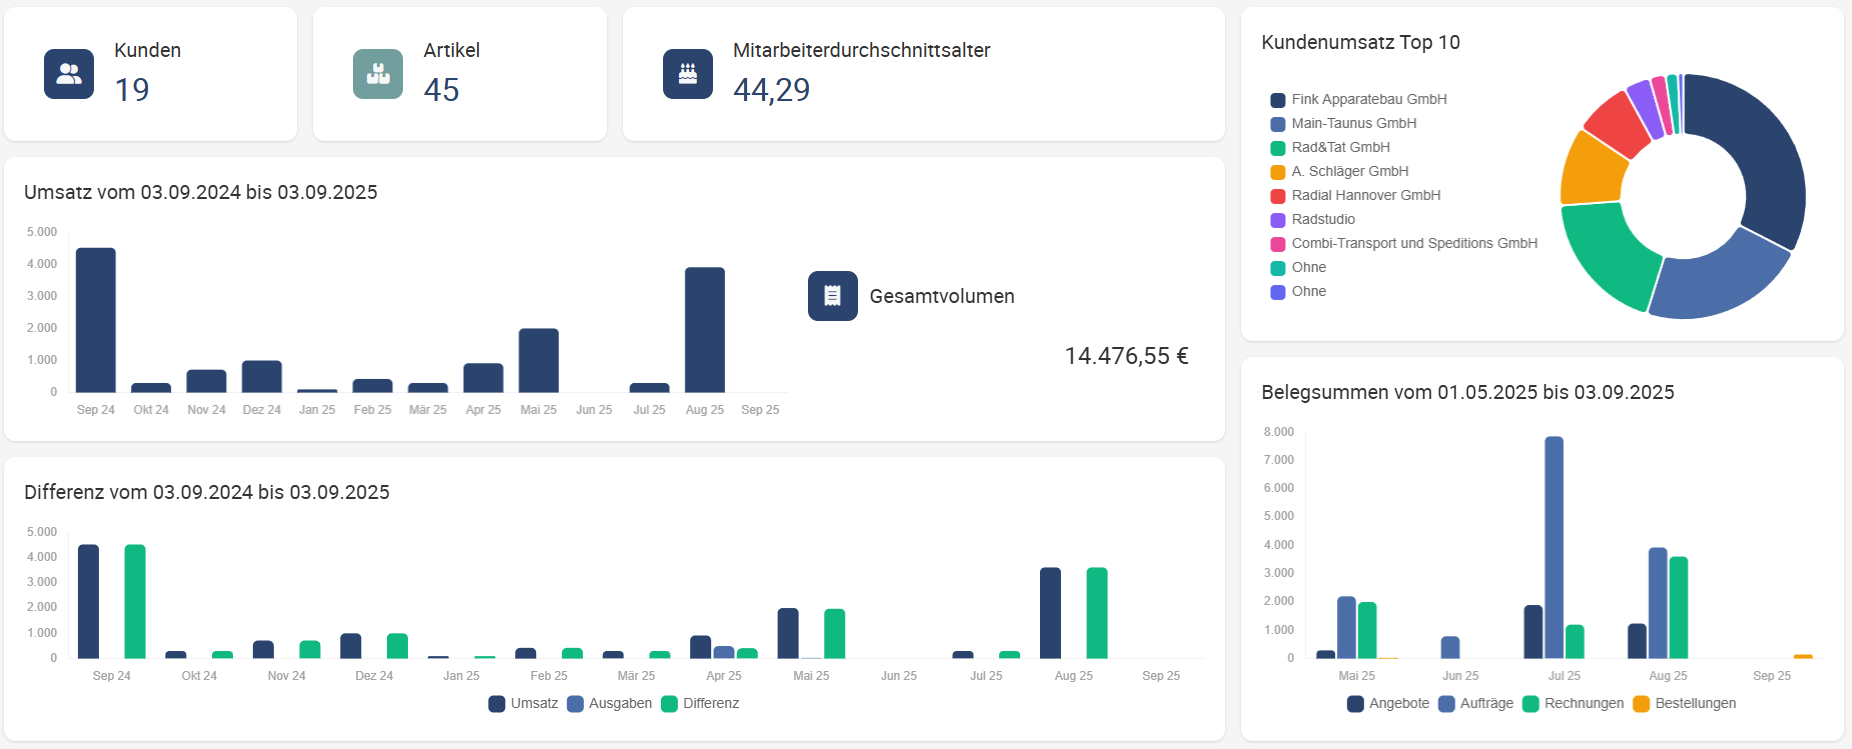Screen dimensions: 1852x749
Task: Hide Aufträge in Belegsummen legend
Action: tap(1476, 704)
